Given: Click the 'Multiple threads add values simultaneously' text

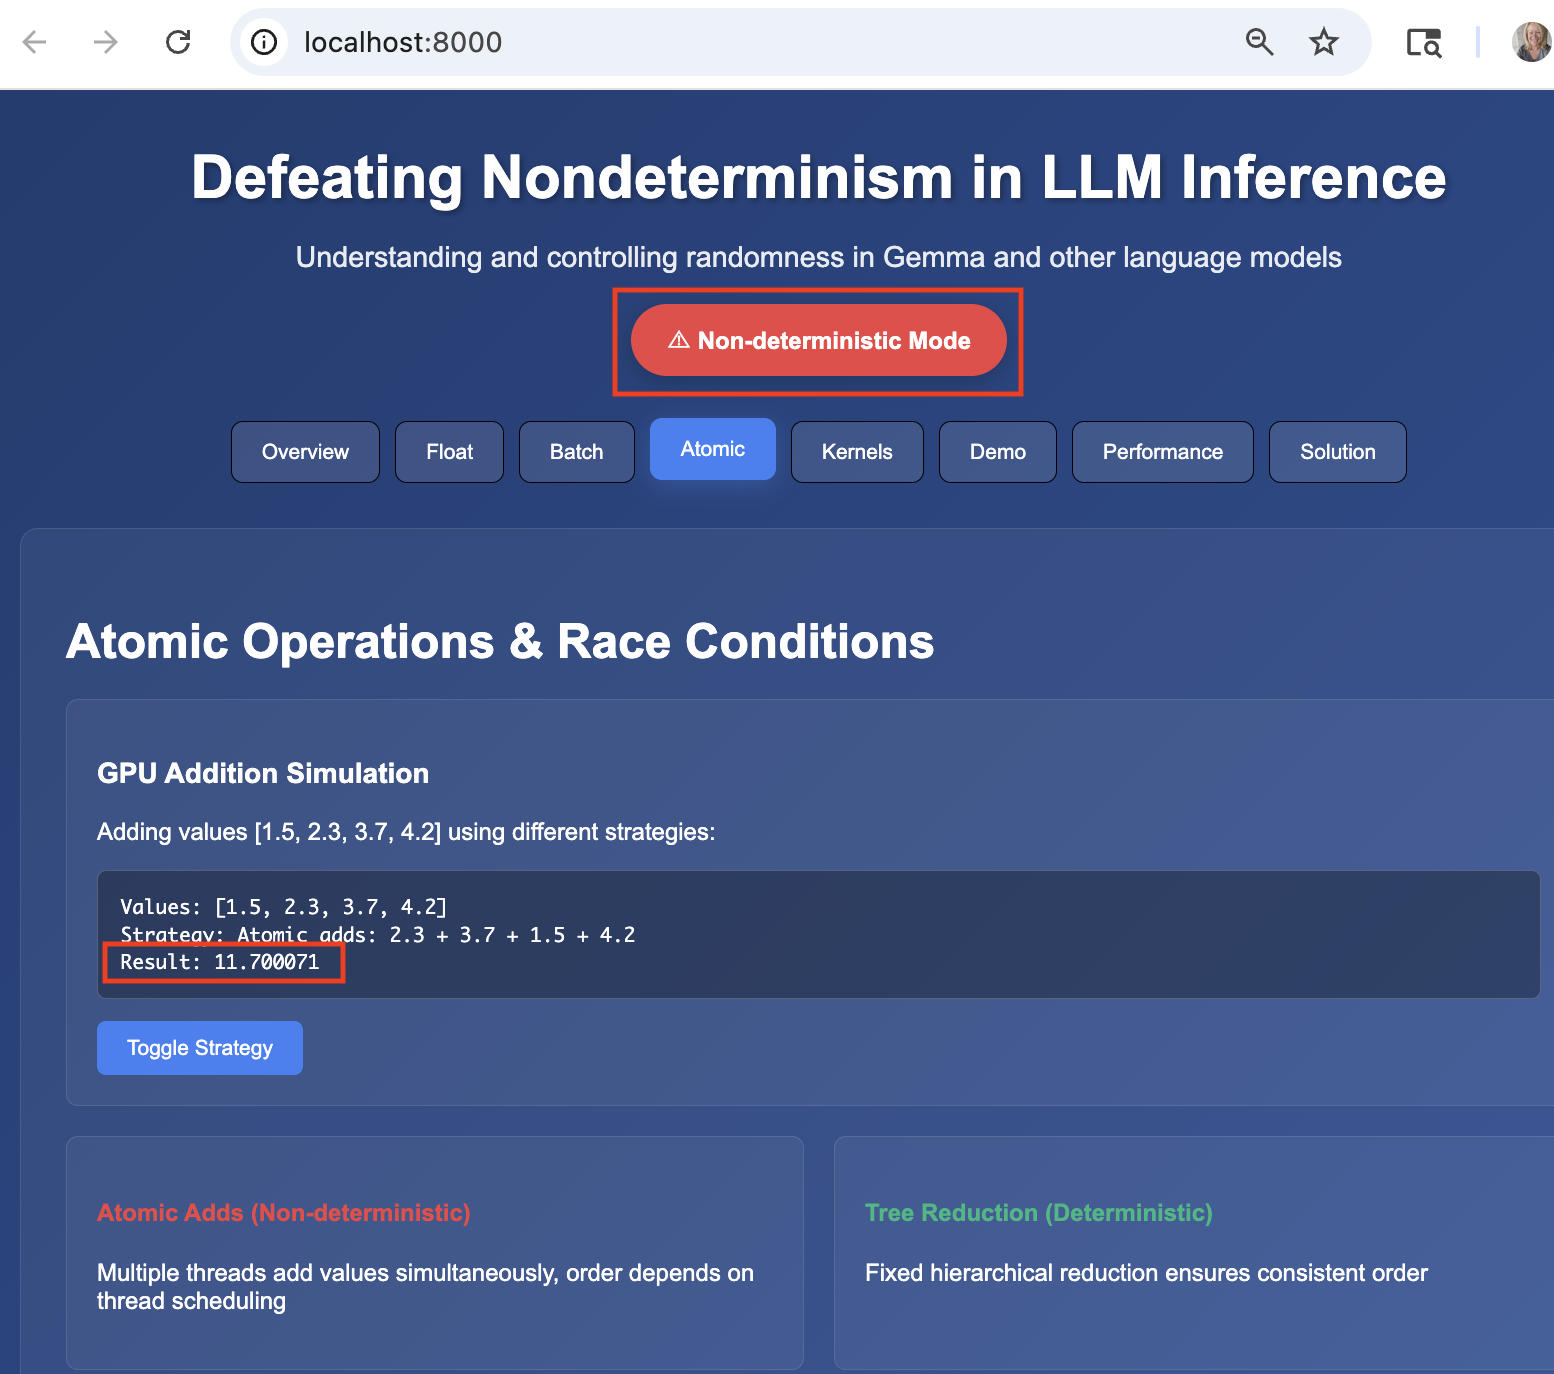Looking at the screenshot, I should 425,1287.
